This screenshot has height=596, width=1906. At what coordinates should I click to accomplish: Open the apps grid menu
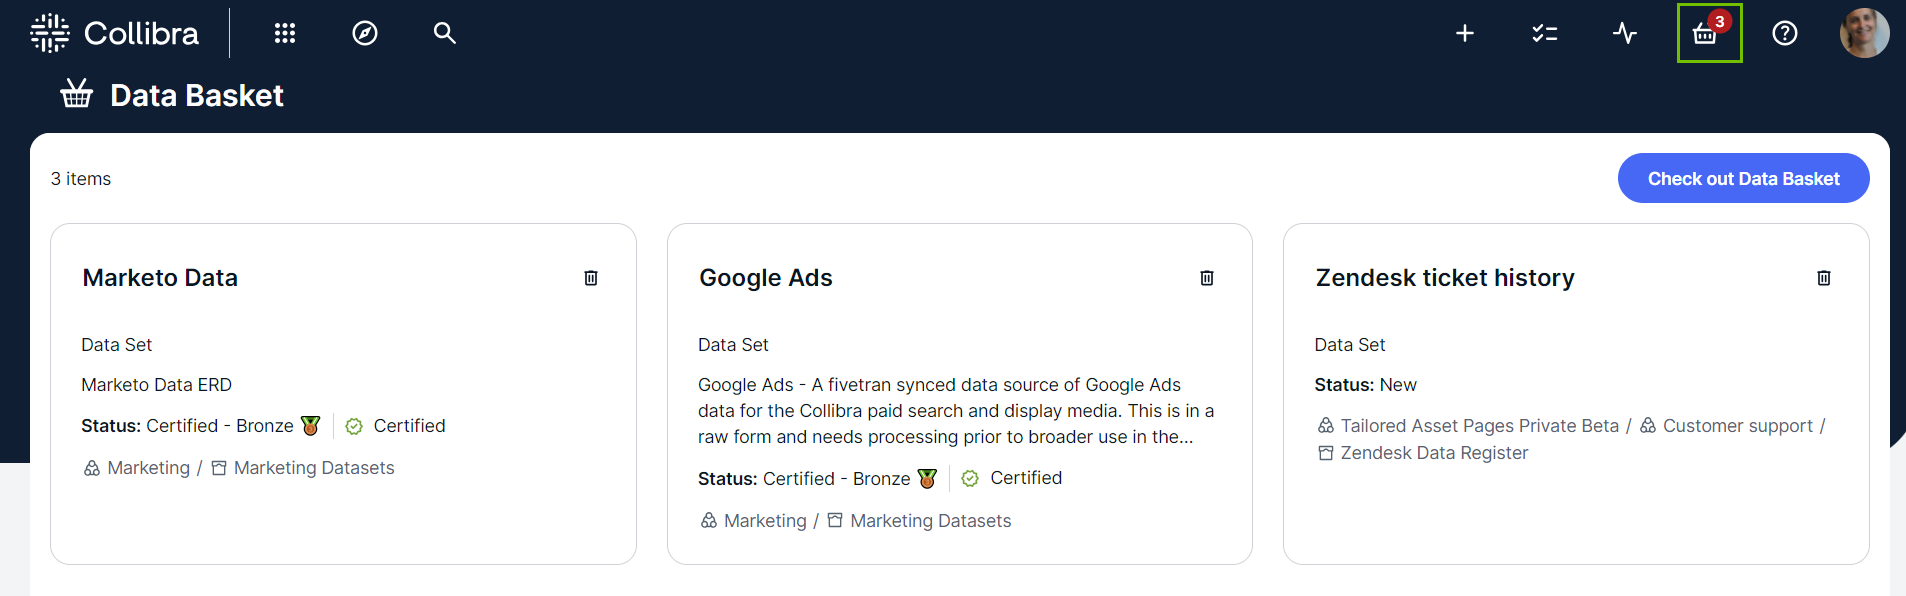tap(285, 33)
